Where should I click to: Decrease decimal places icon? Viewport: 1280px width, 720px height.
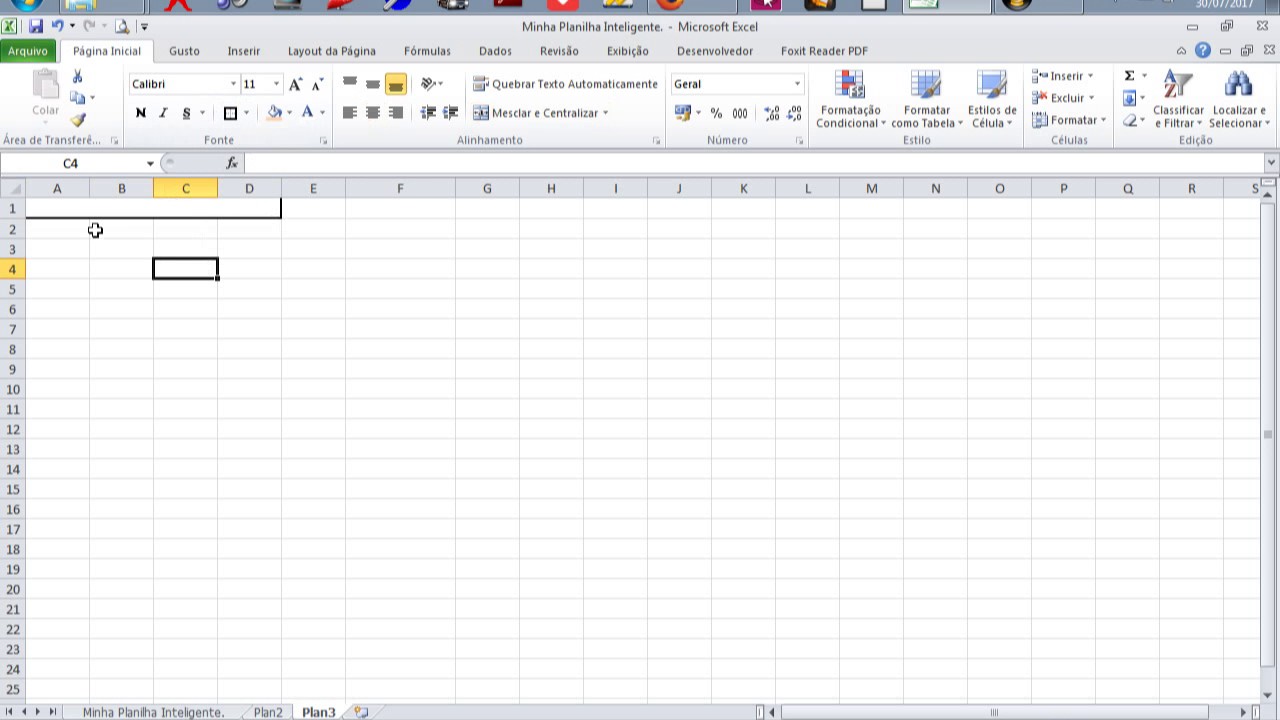pos(794,113)
